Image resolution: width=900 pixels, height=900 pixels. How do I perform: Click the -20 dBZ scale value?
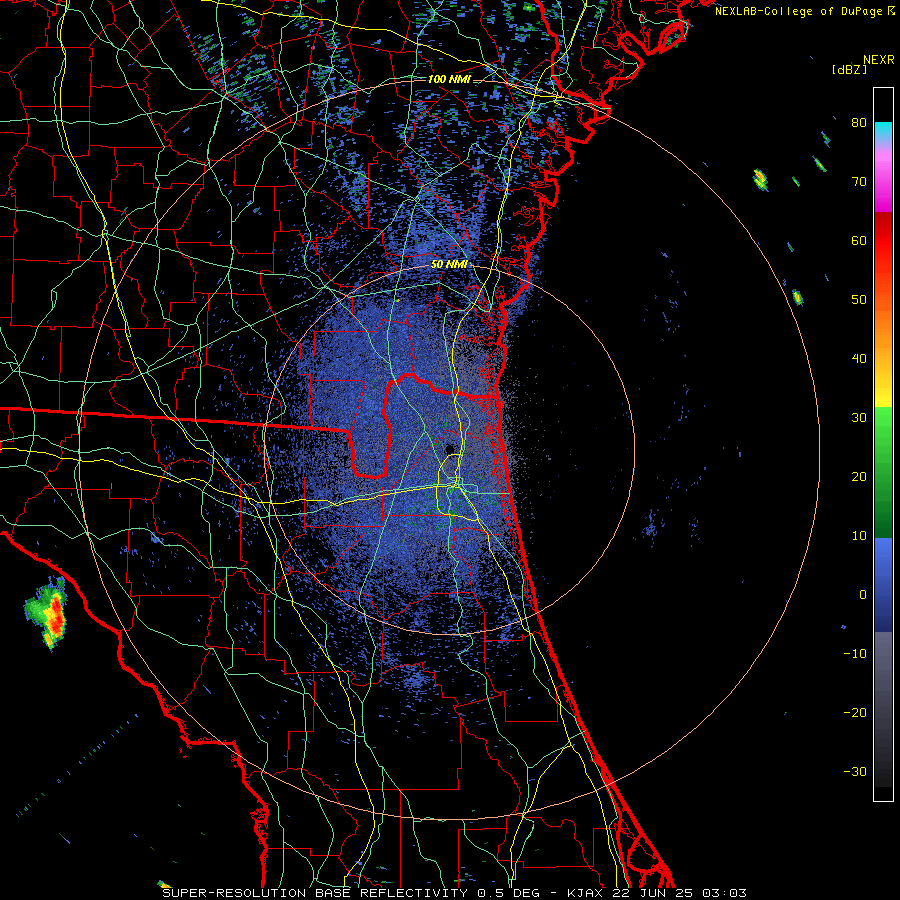click(855, 712)
